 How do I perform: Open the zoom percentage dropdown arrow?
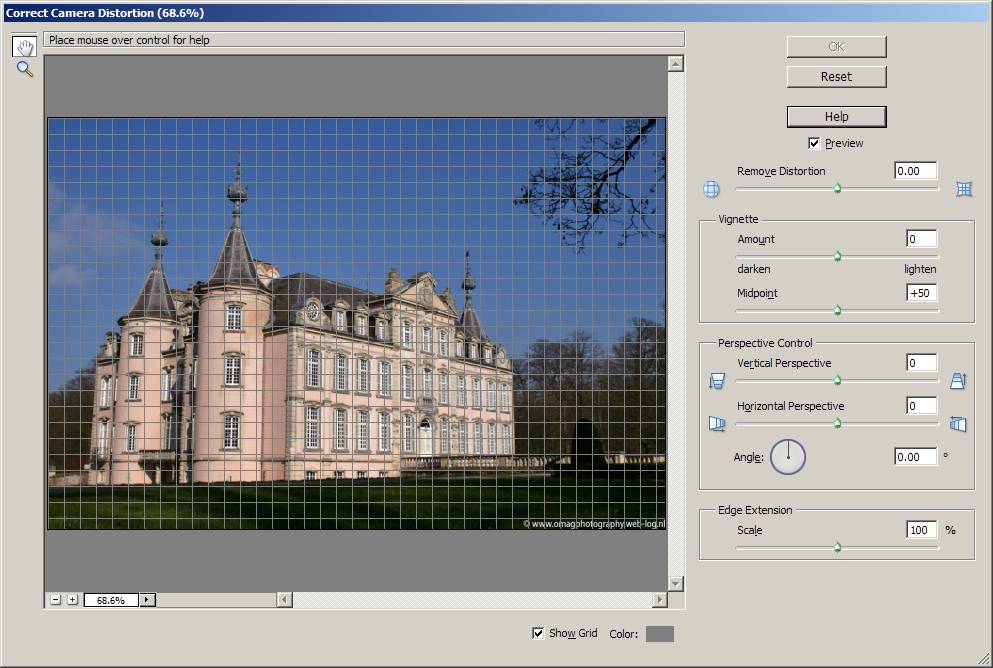click(148, 600)
